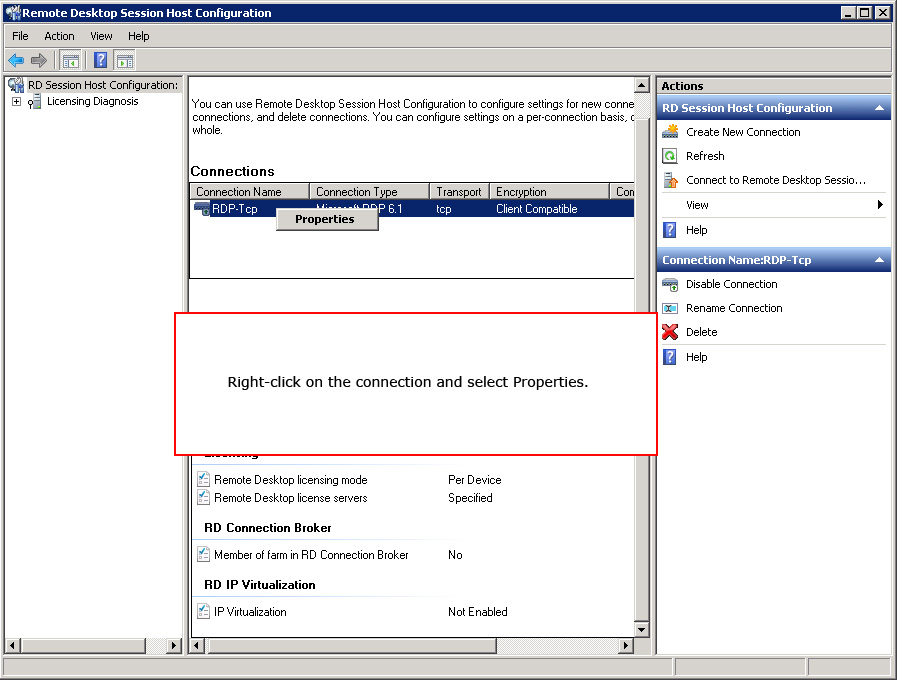This screenshot has width=897, height=680.
Task: Click Member of farm in RD Connection Broker
Action: (311, 555)
